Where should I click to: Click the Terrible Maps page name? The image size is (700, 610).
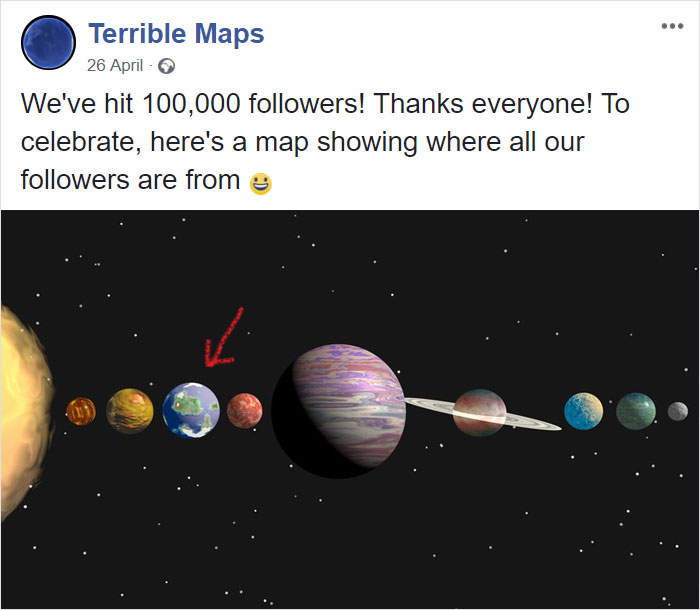click(x=176, y=33)
